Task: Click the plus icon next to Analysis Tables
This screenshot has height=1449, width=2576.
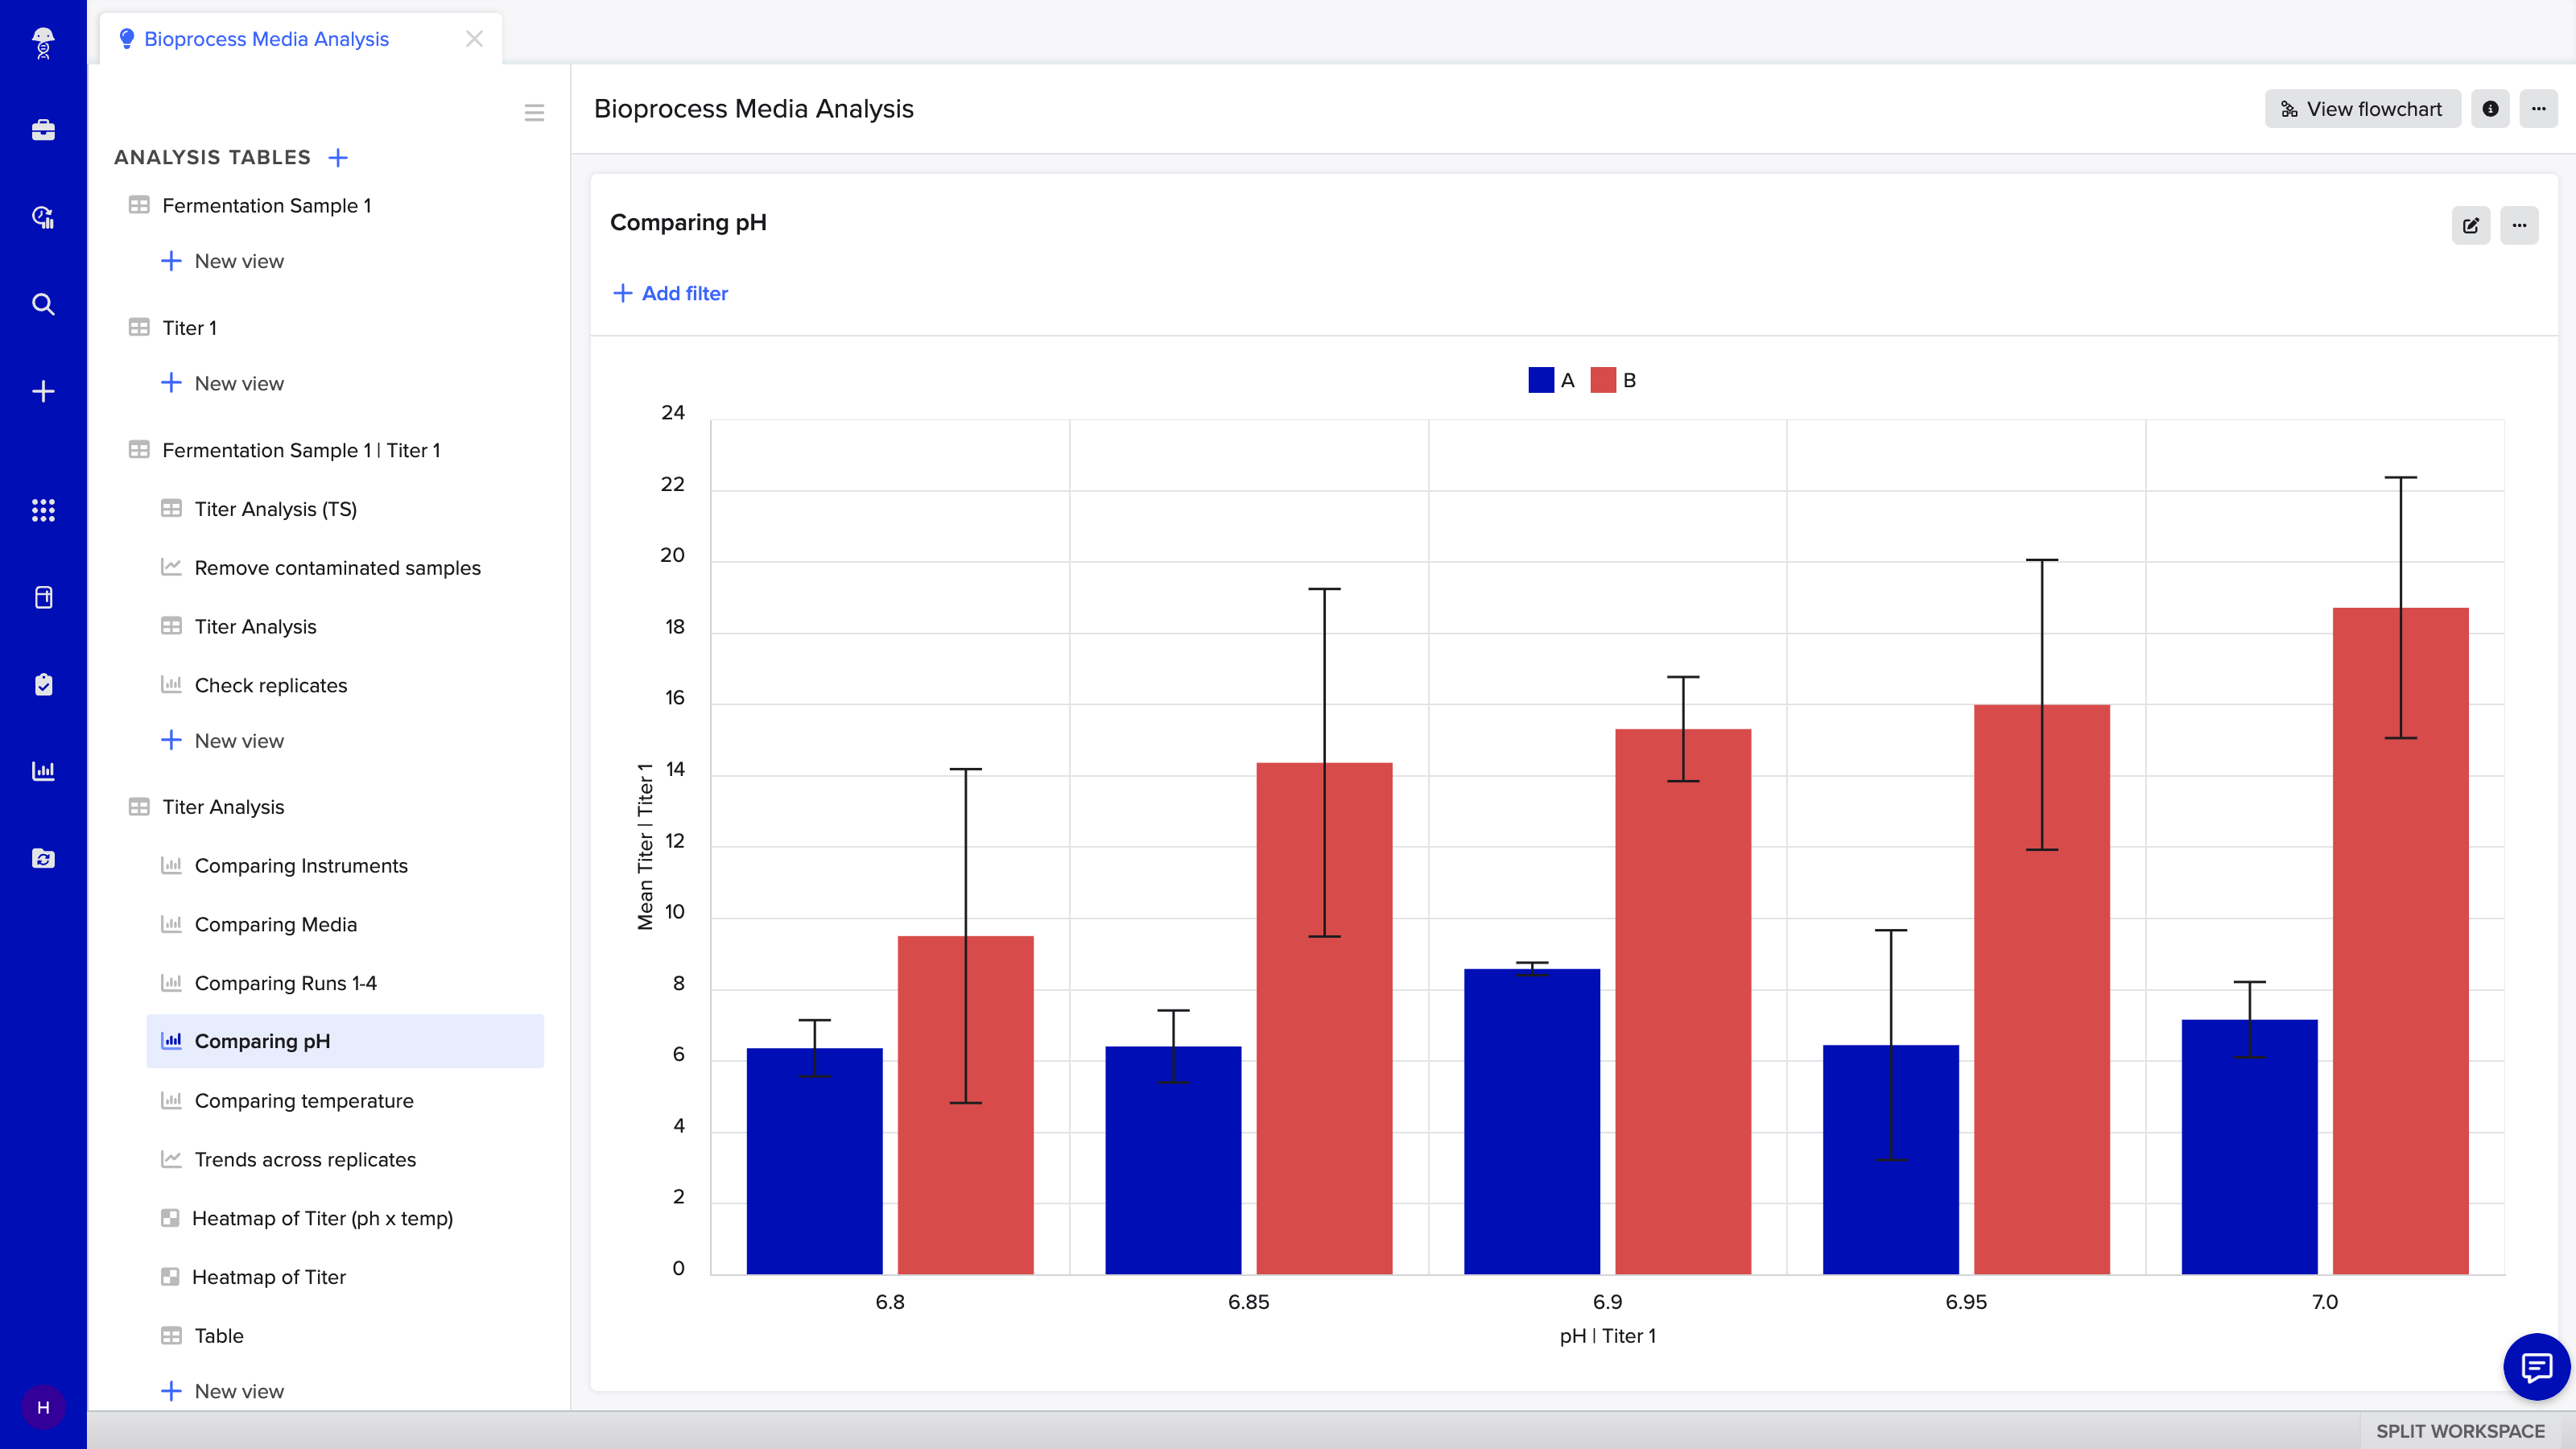Action: 338,157
